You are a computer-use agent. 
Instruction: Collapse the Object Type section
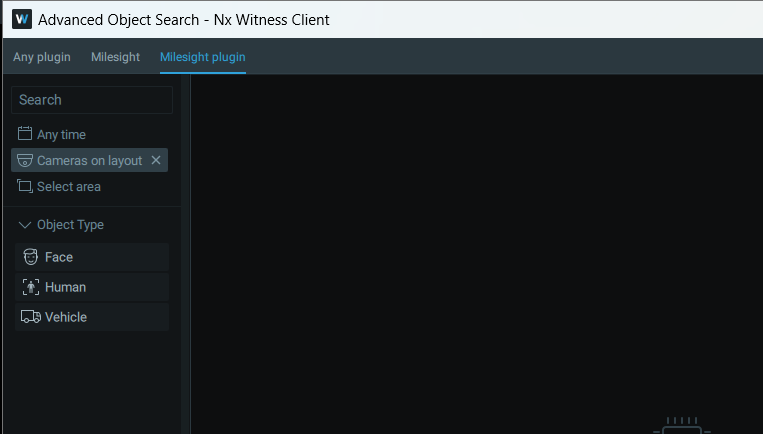[x=24, y=225]
